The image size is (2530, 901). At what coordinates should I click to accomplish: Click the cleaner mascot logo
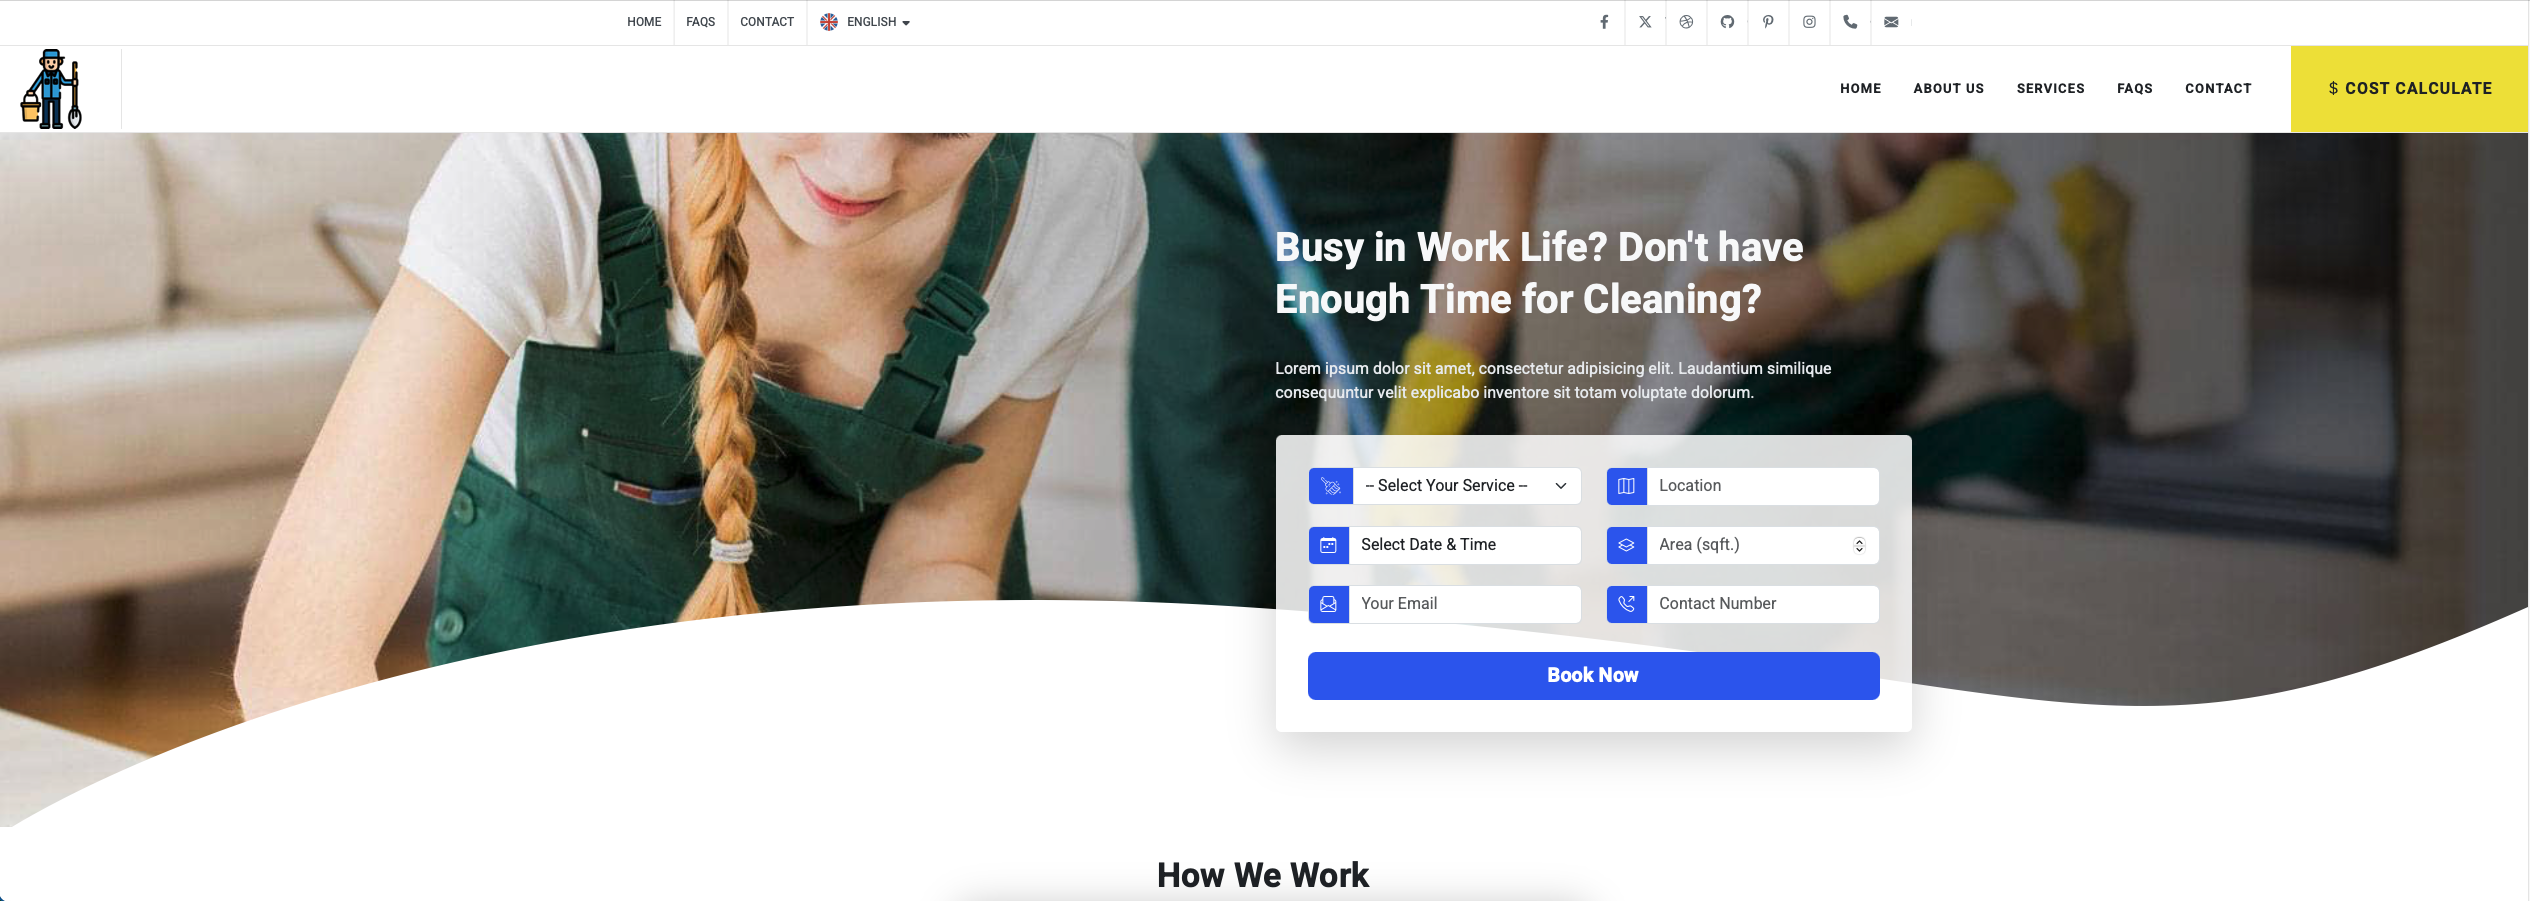51,89
